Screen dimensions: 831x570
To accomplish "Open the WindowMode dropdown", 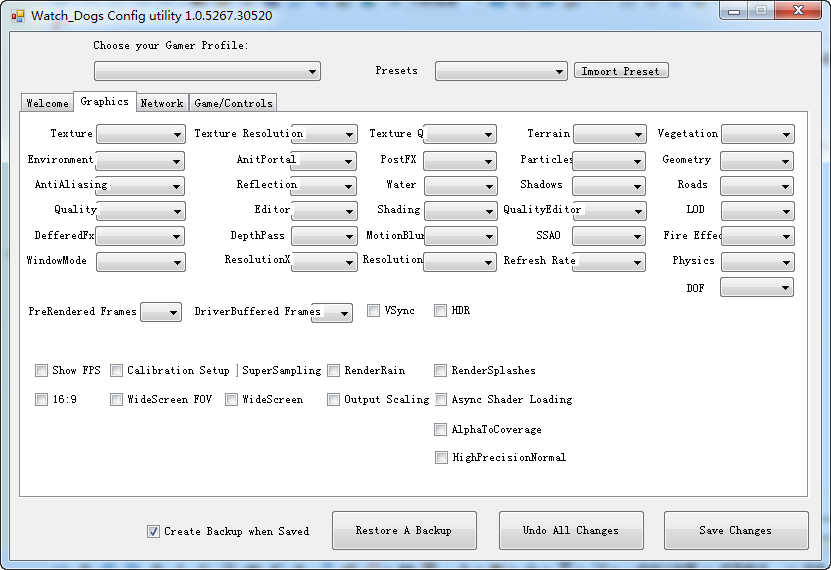I will [140, 262].
